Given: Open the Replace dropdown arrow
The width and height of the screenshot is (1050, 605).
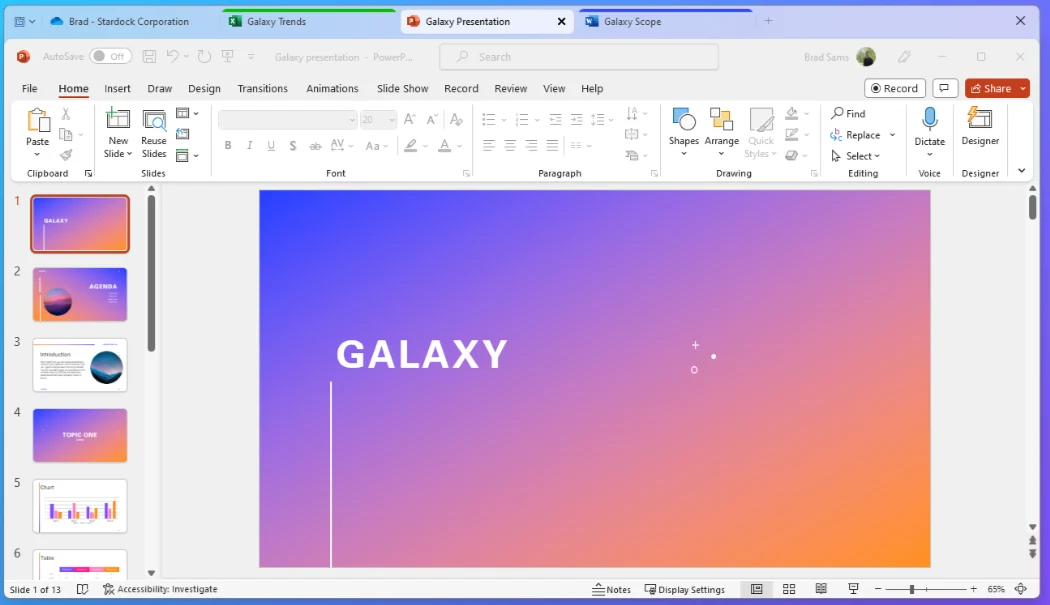Looking at the screenshot, I should point(893,135).
